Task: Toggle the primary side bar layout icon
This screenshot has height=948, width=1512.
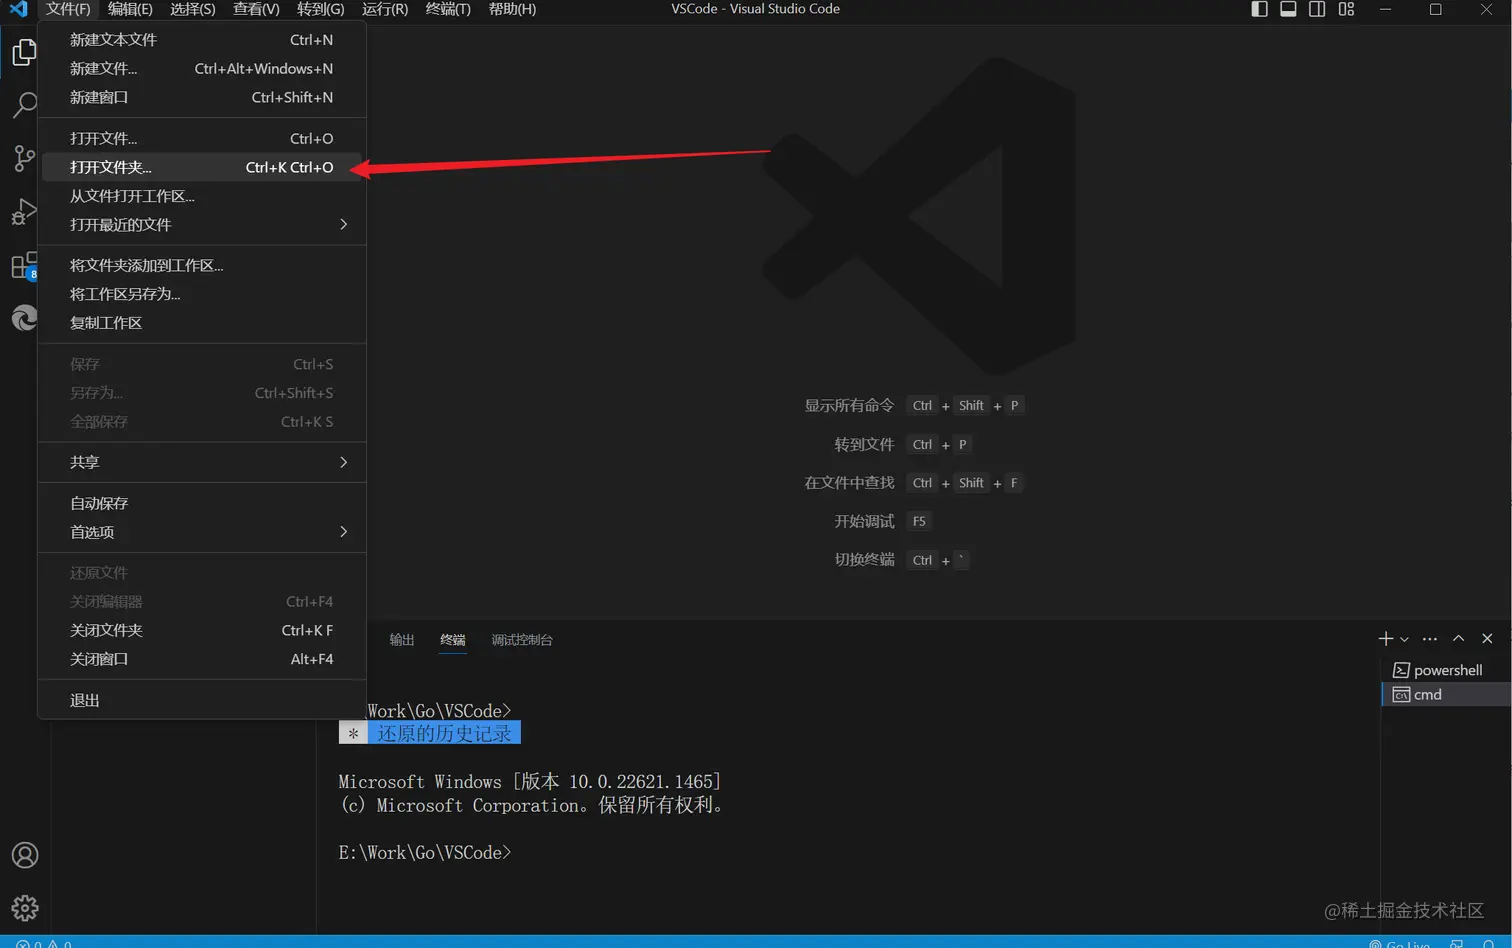Action: [1259, 9]
